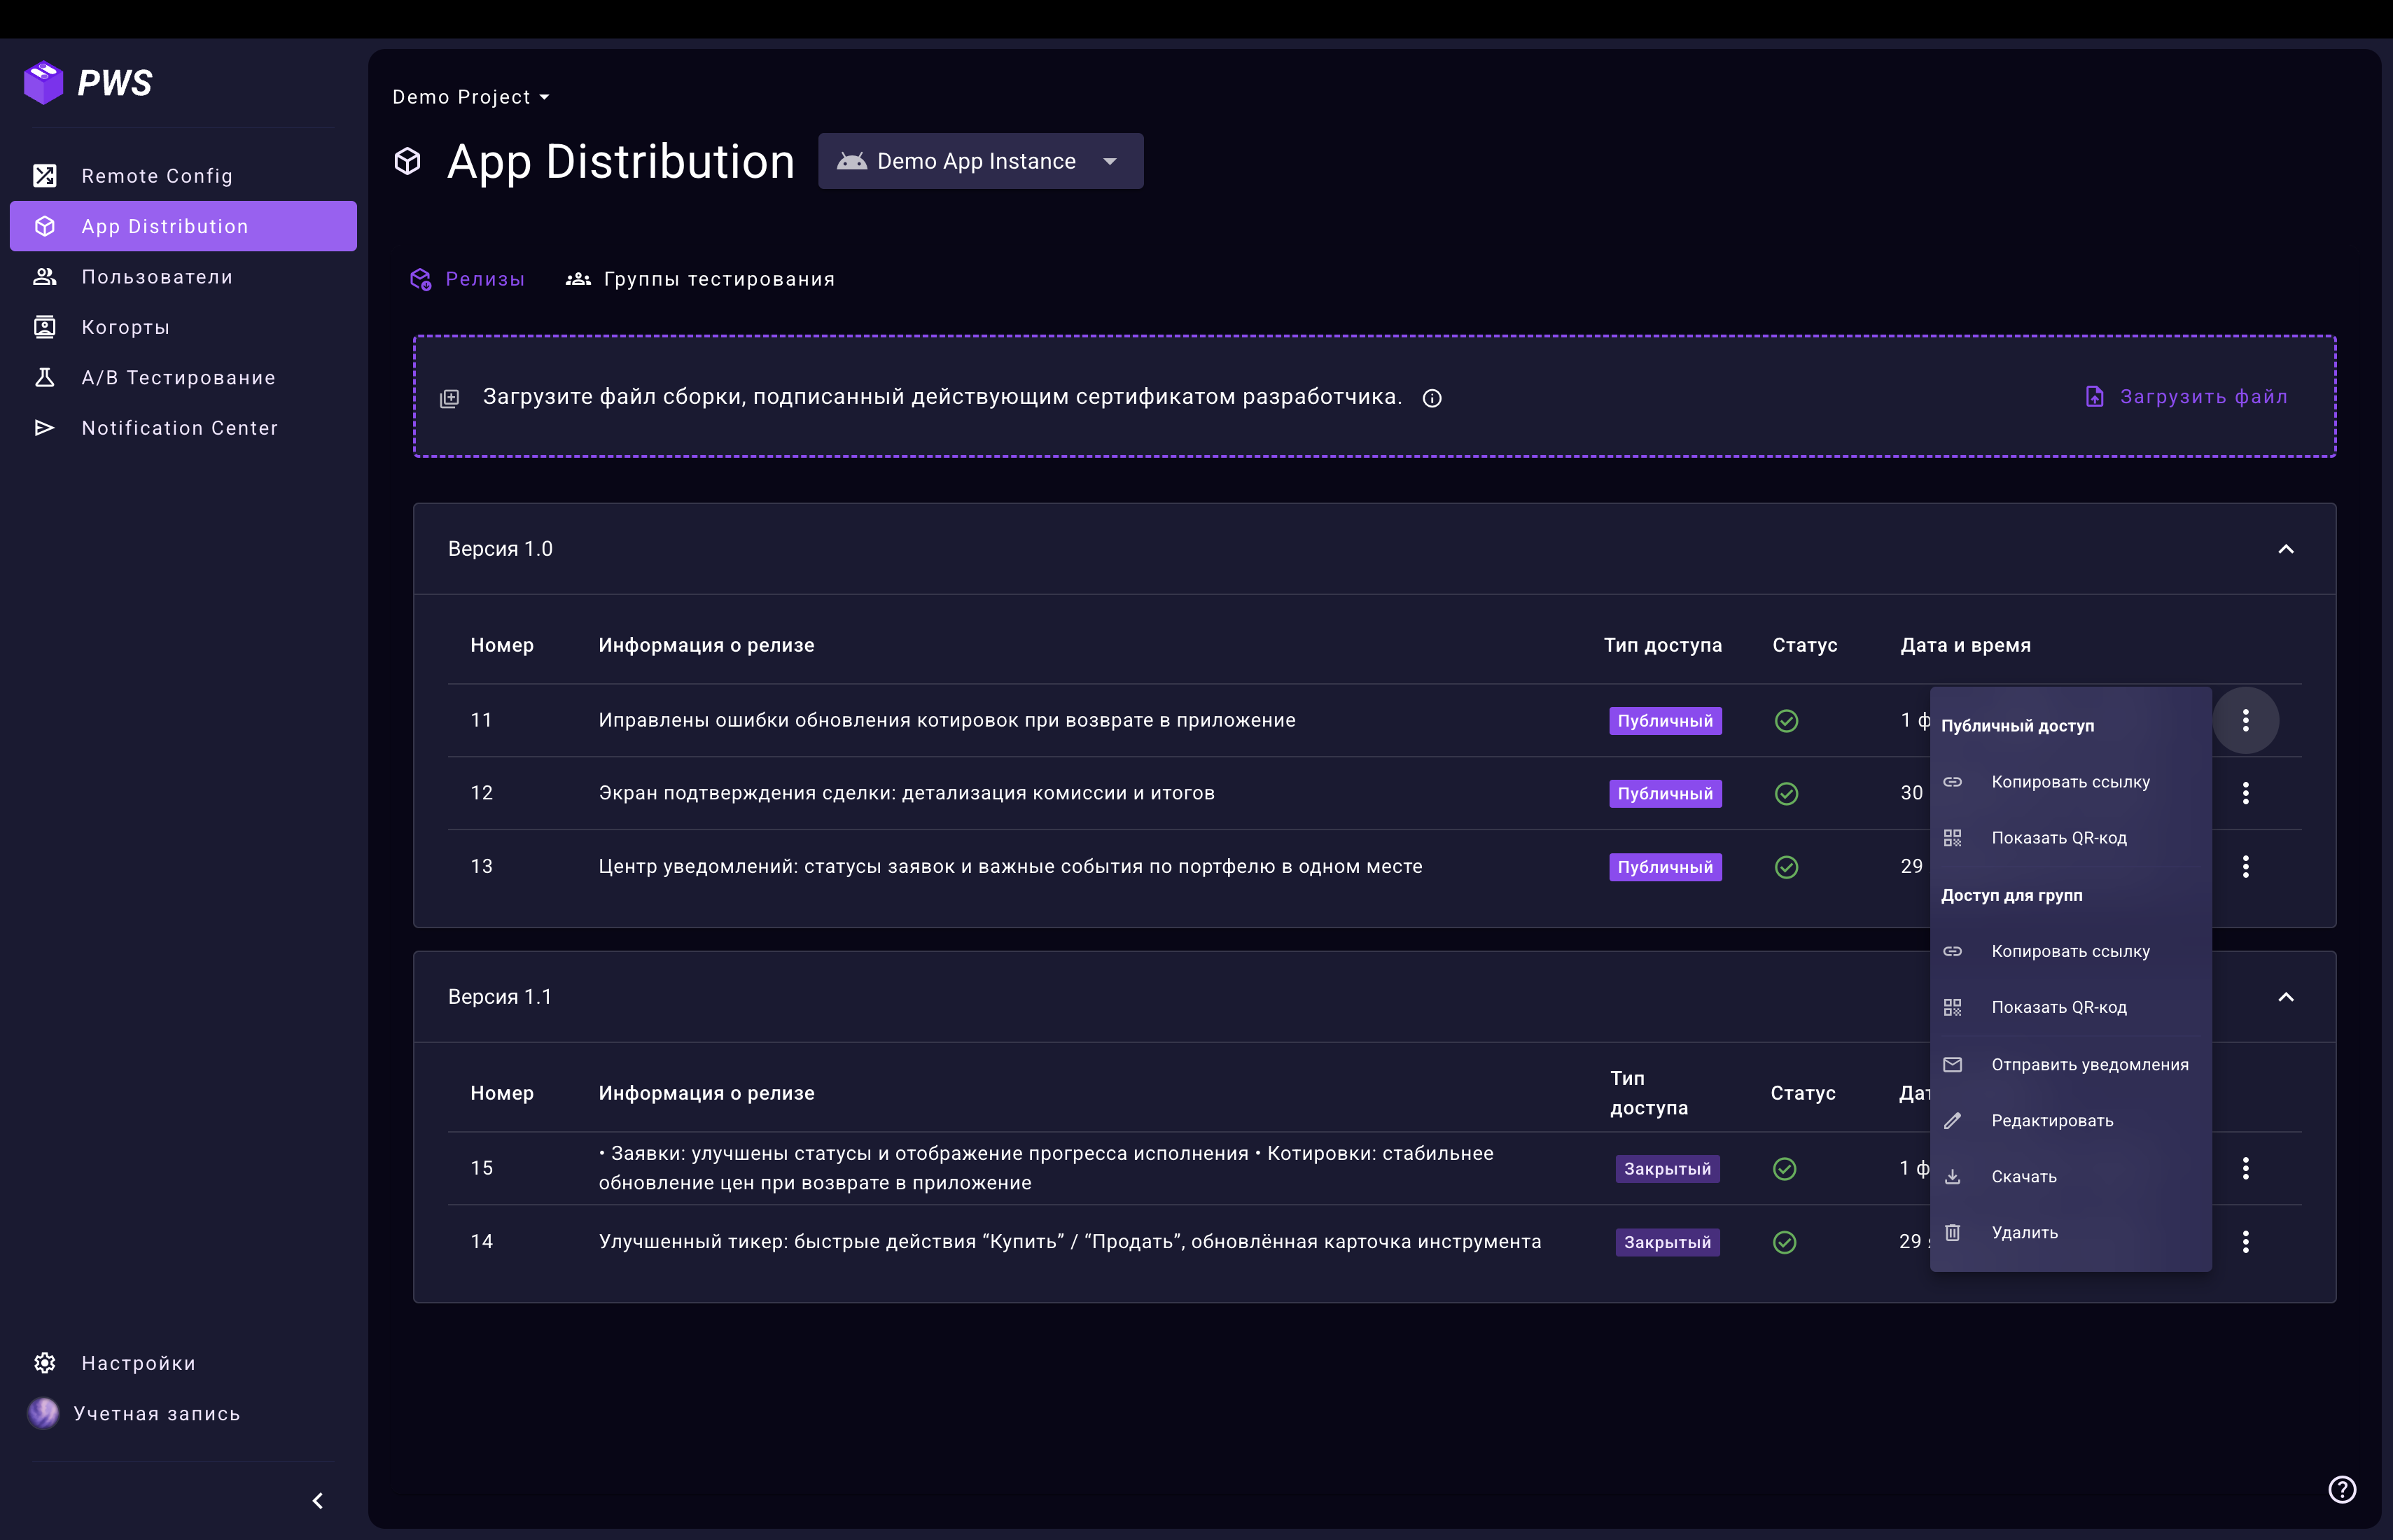Open Remote Config from the sidebar
2393x1540 pixels.
pyautogui.click(x=157, y=176)
